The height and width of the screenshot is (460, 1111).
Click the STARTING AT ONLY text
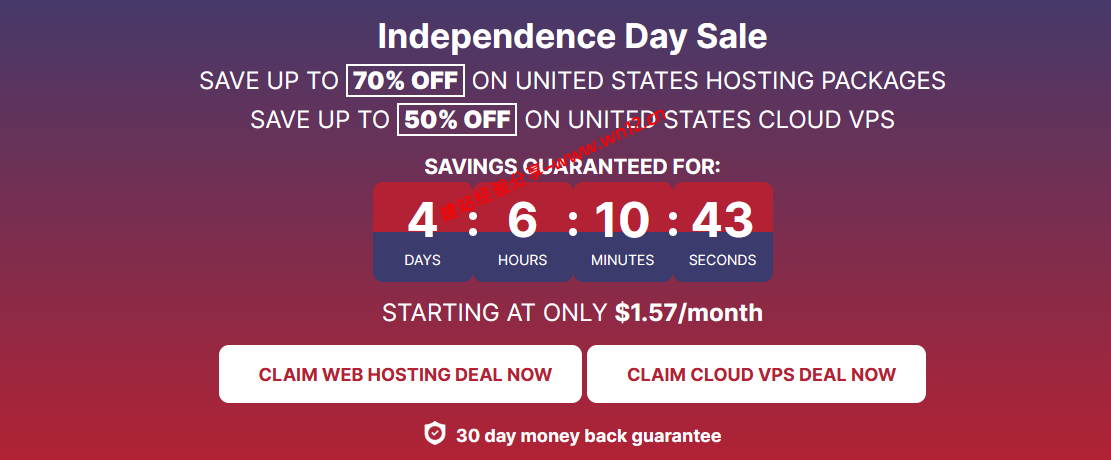pyautogui.click(x=495, y=313)
